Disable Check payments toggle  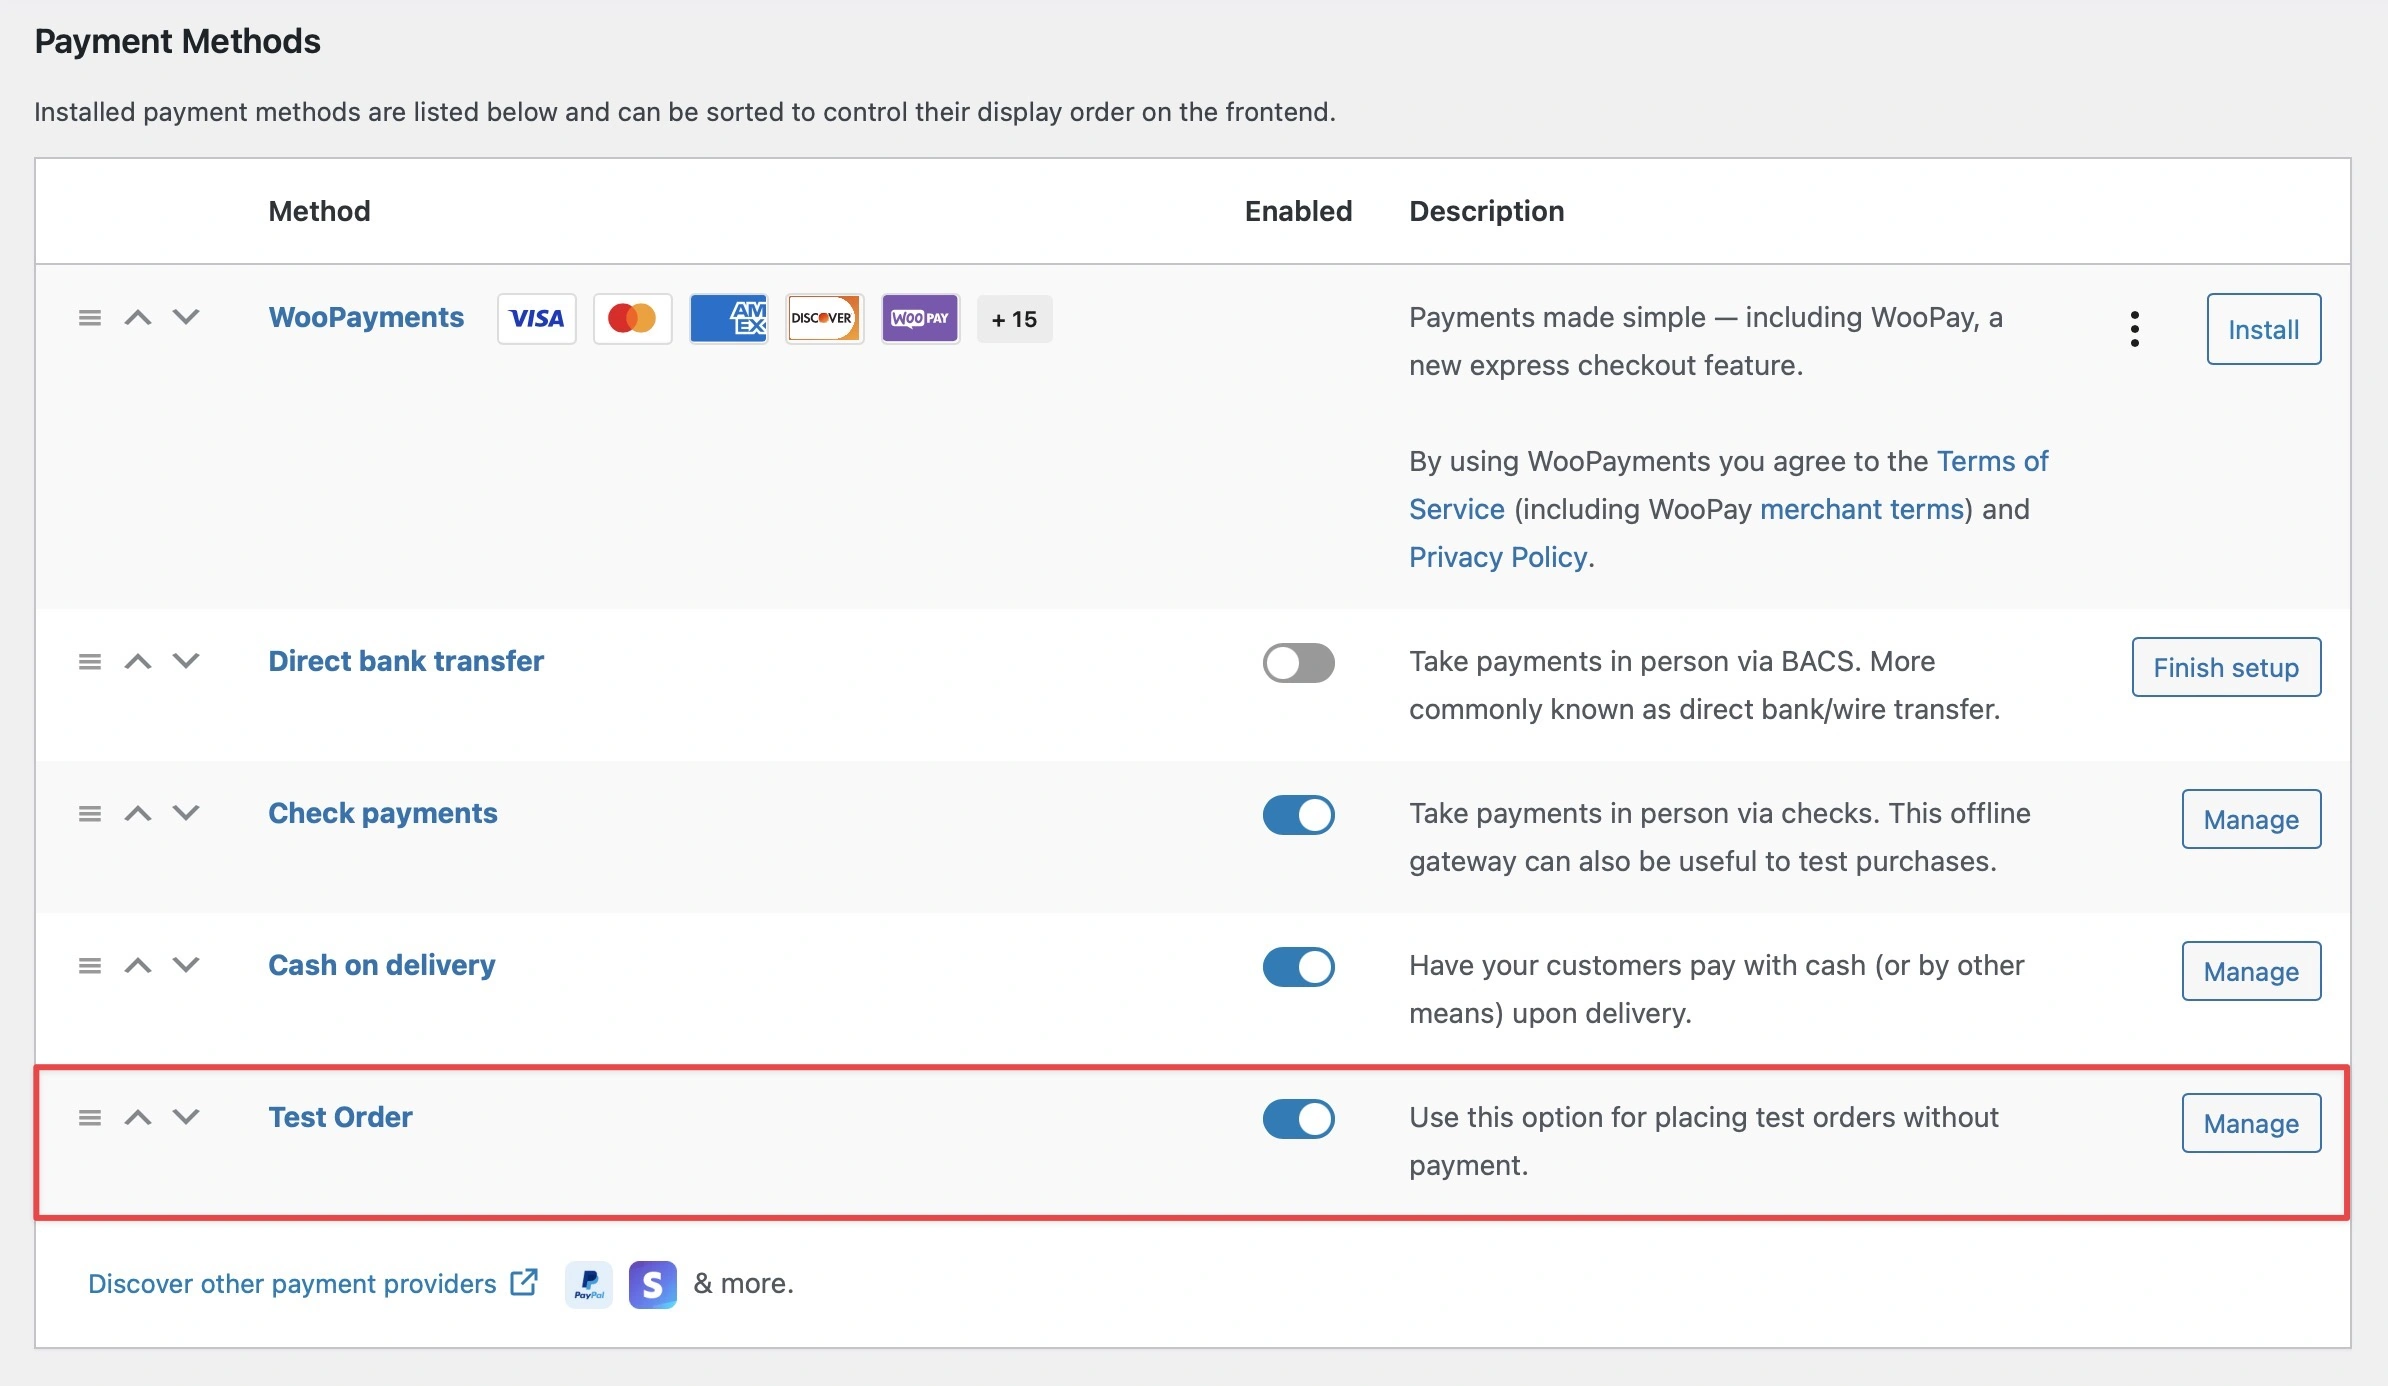tap(1298, 815)
